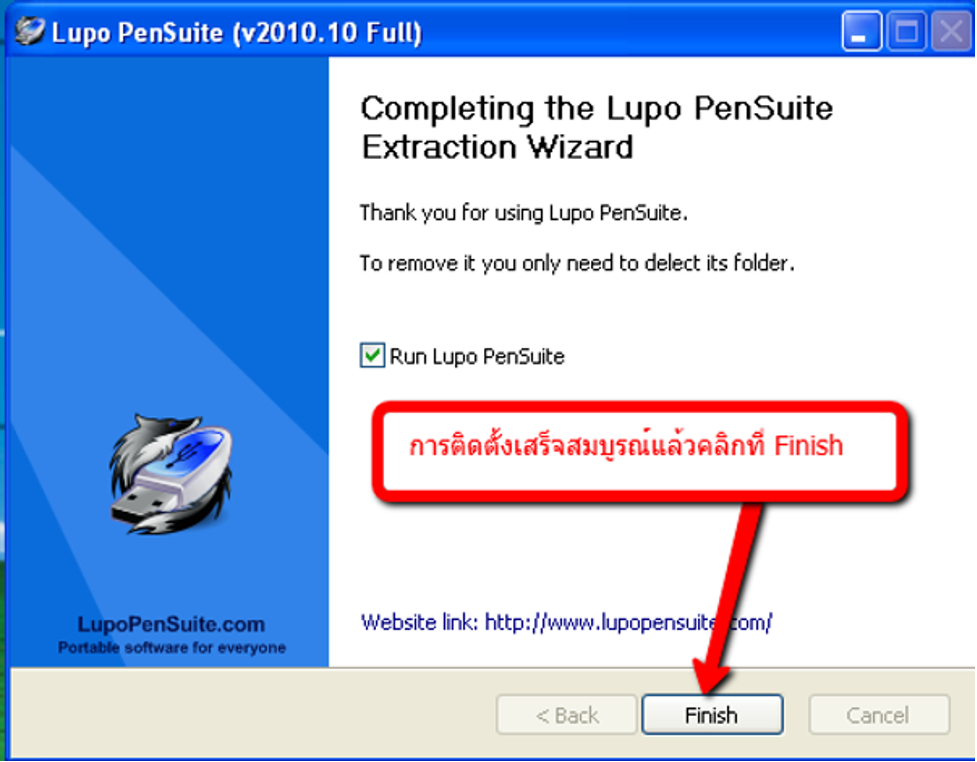977x762 pixels.
Task: Click the greyed-out Cancel button
Action: click(x=879, y=715)
